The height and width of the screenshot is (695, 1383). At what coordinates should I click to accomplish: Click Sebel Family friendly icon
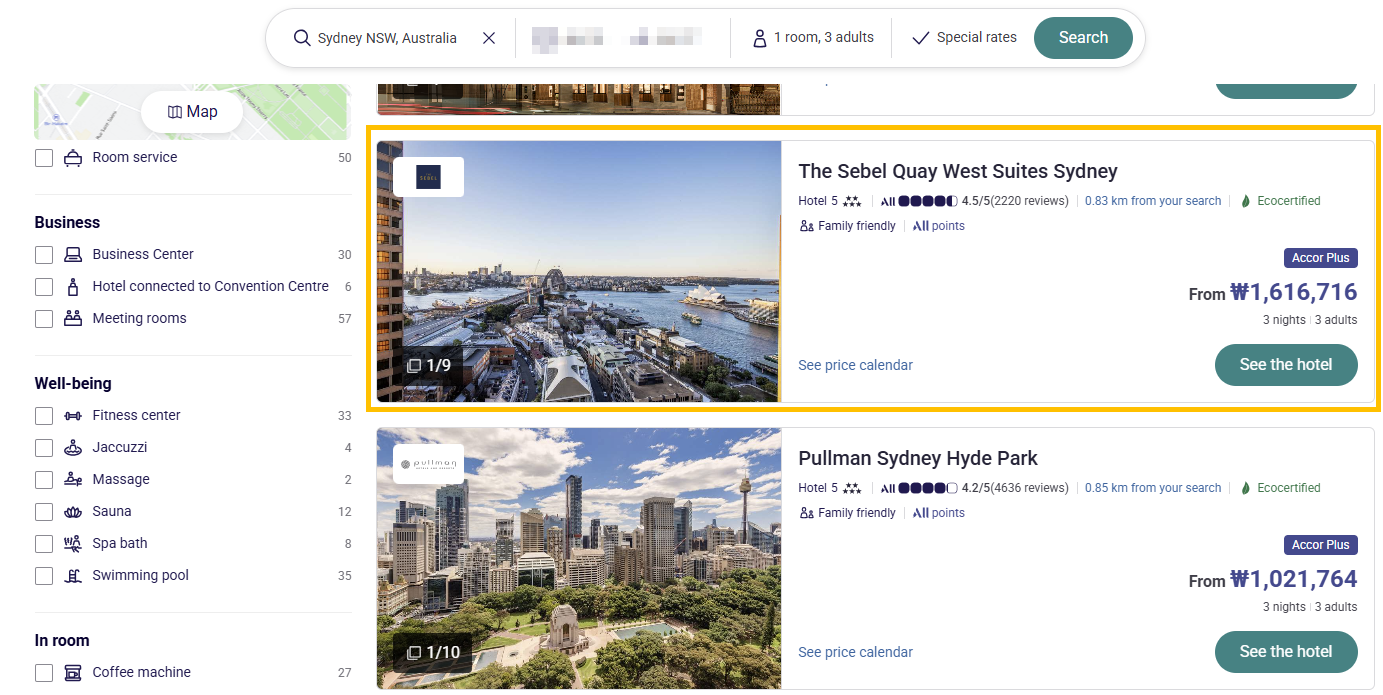pyautogui.click(x=806, y=226)
